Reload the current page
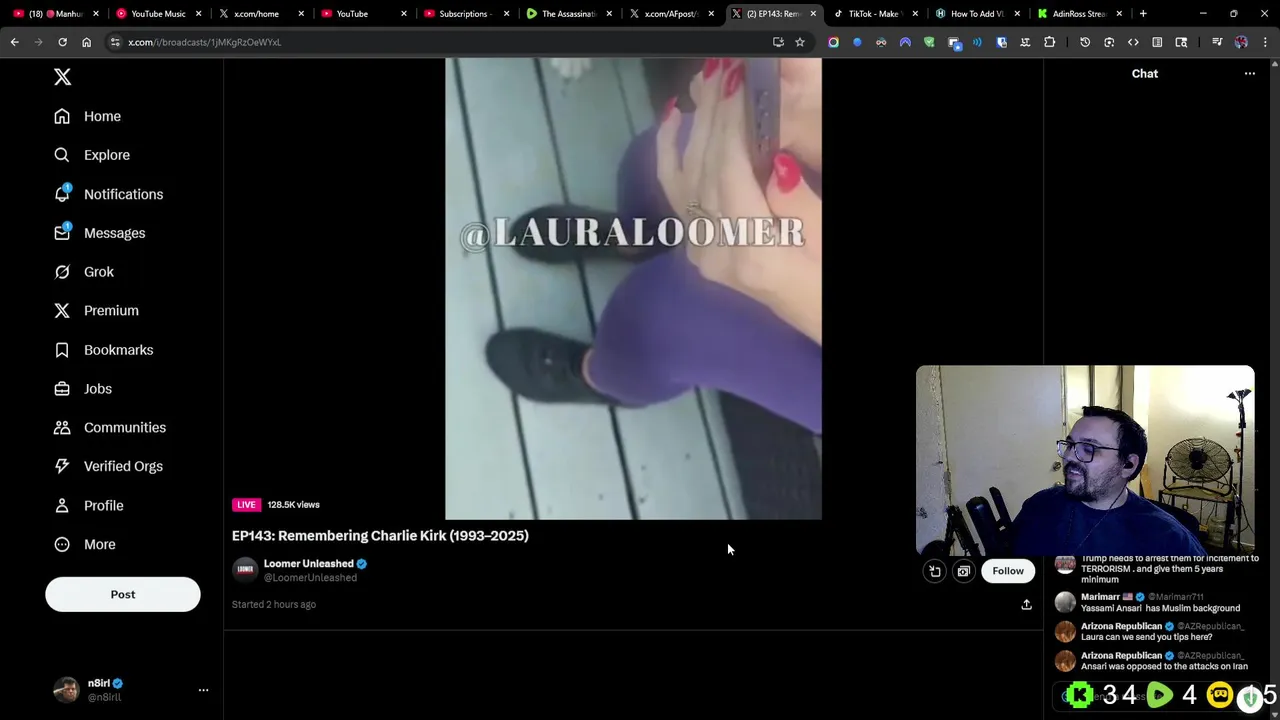 [x=62, y=42]
